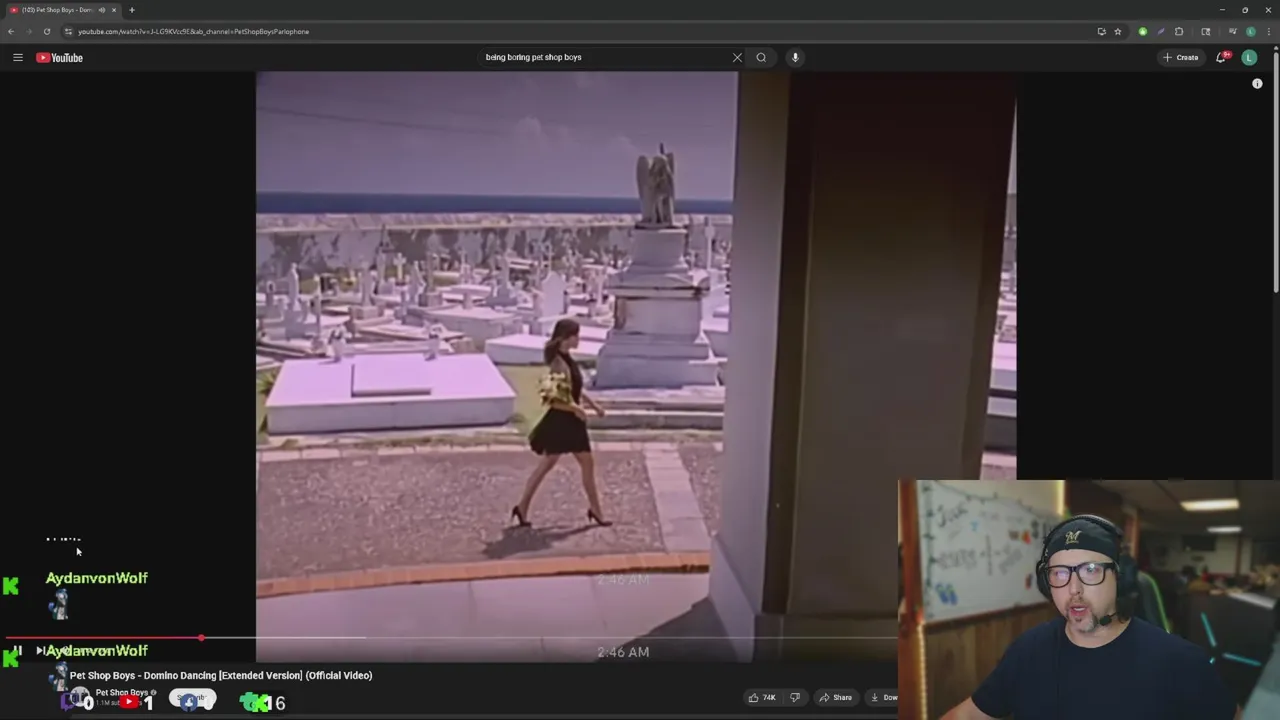Image resolution: width=1280 pixels, height=720 pixels.
Task: Like the video (74K)
Action: click(x=762, y=697)
